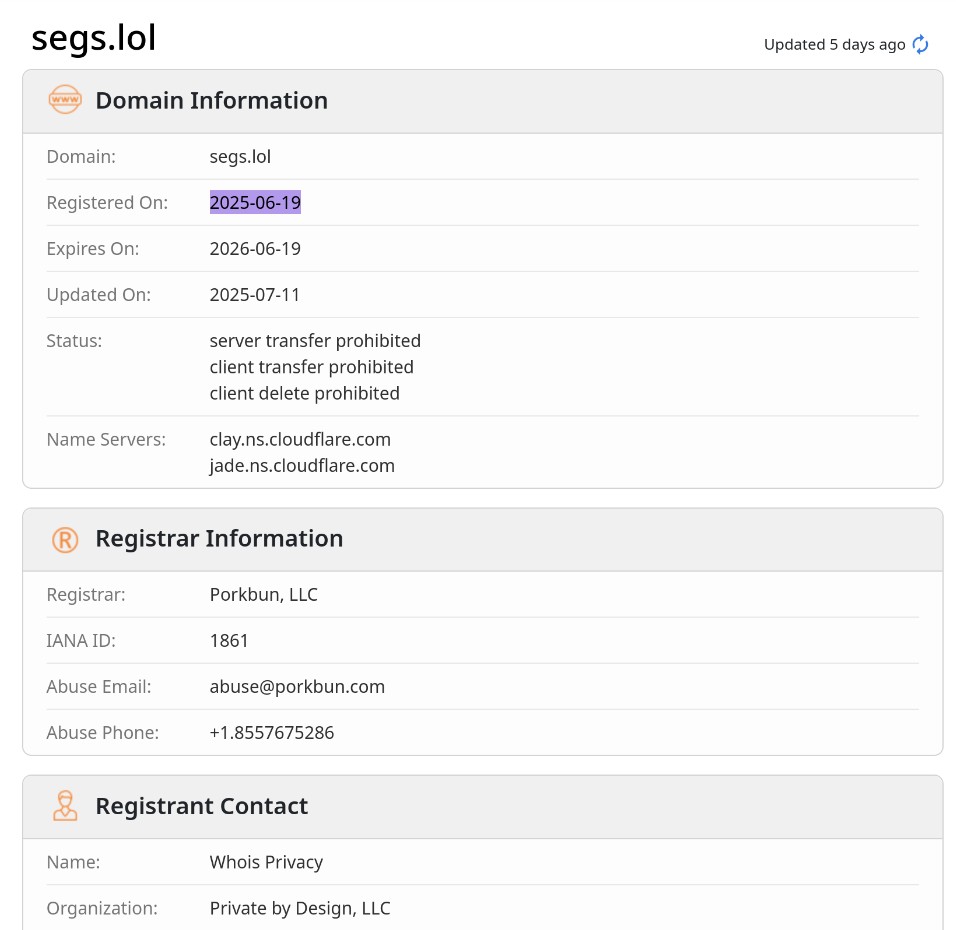This screenshot has height=930, width=956.
Task: Click the Domain Information section header
Action: (x=211, y=101)
